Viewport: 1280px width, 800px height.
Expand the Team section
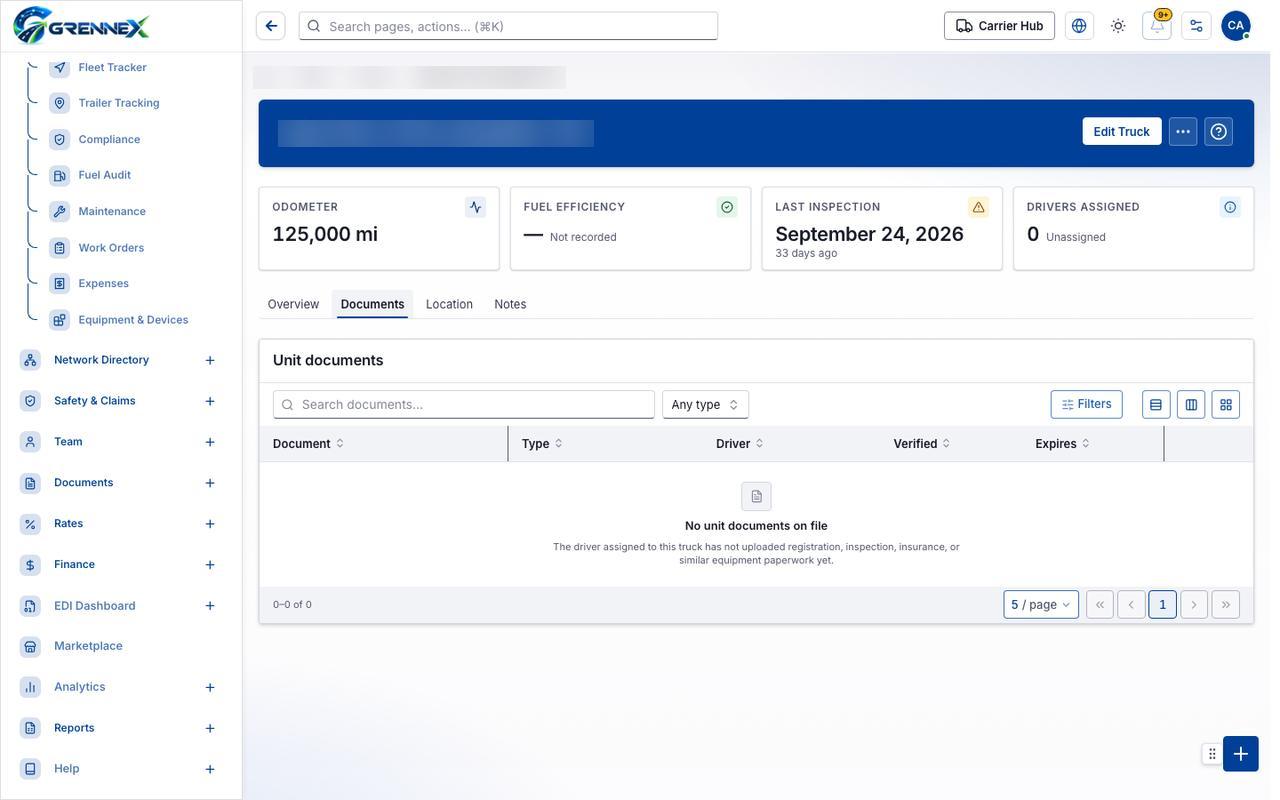[x=210, y=442]
